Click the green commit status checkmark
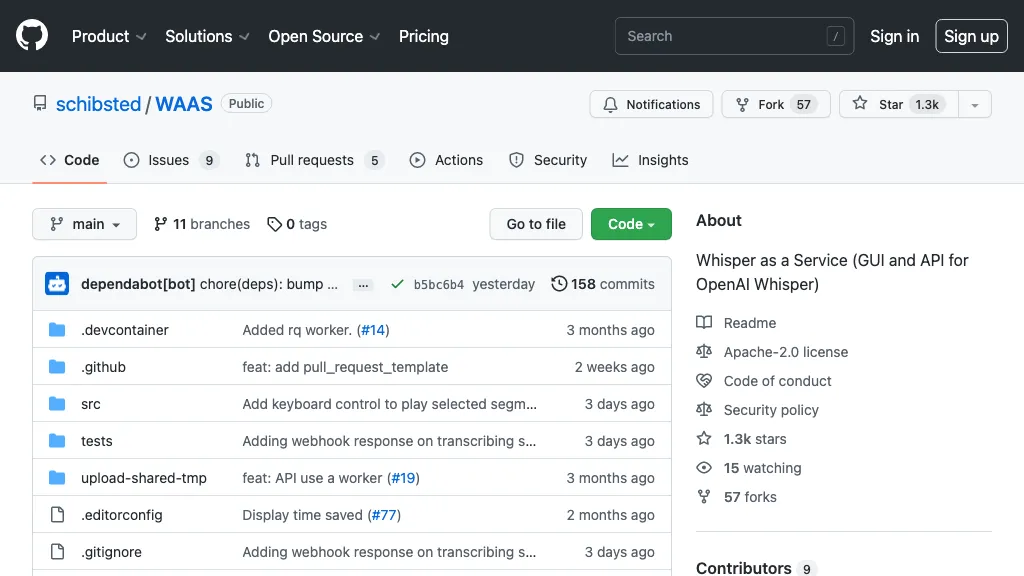 point(397,284)
